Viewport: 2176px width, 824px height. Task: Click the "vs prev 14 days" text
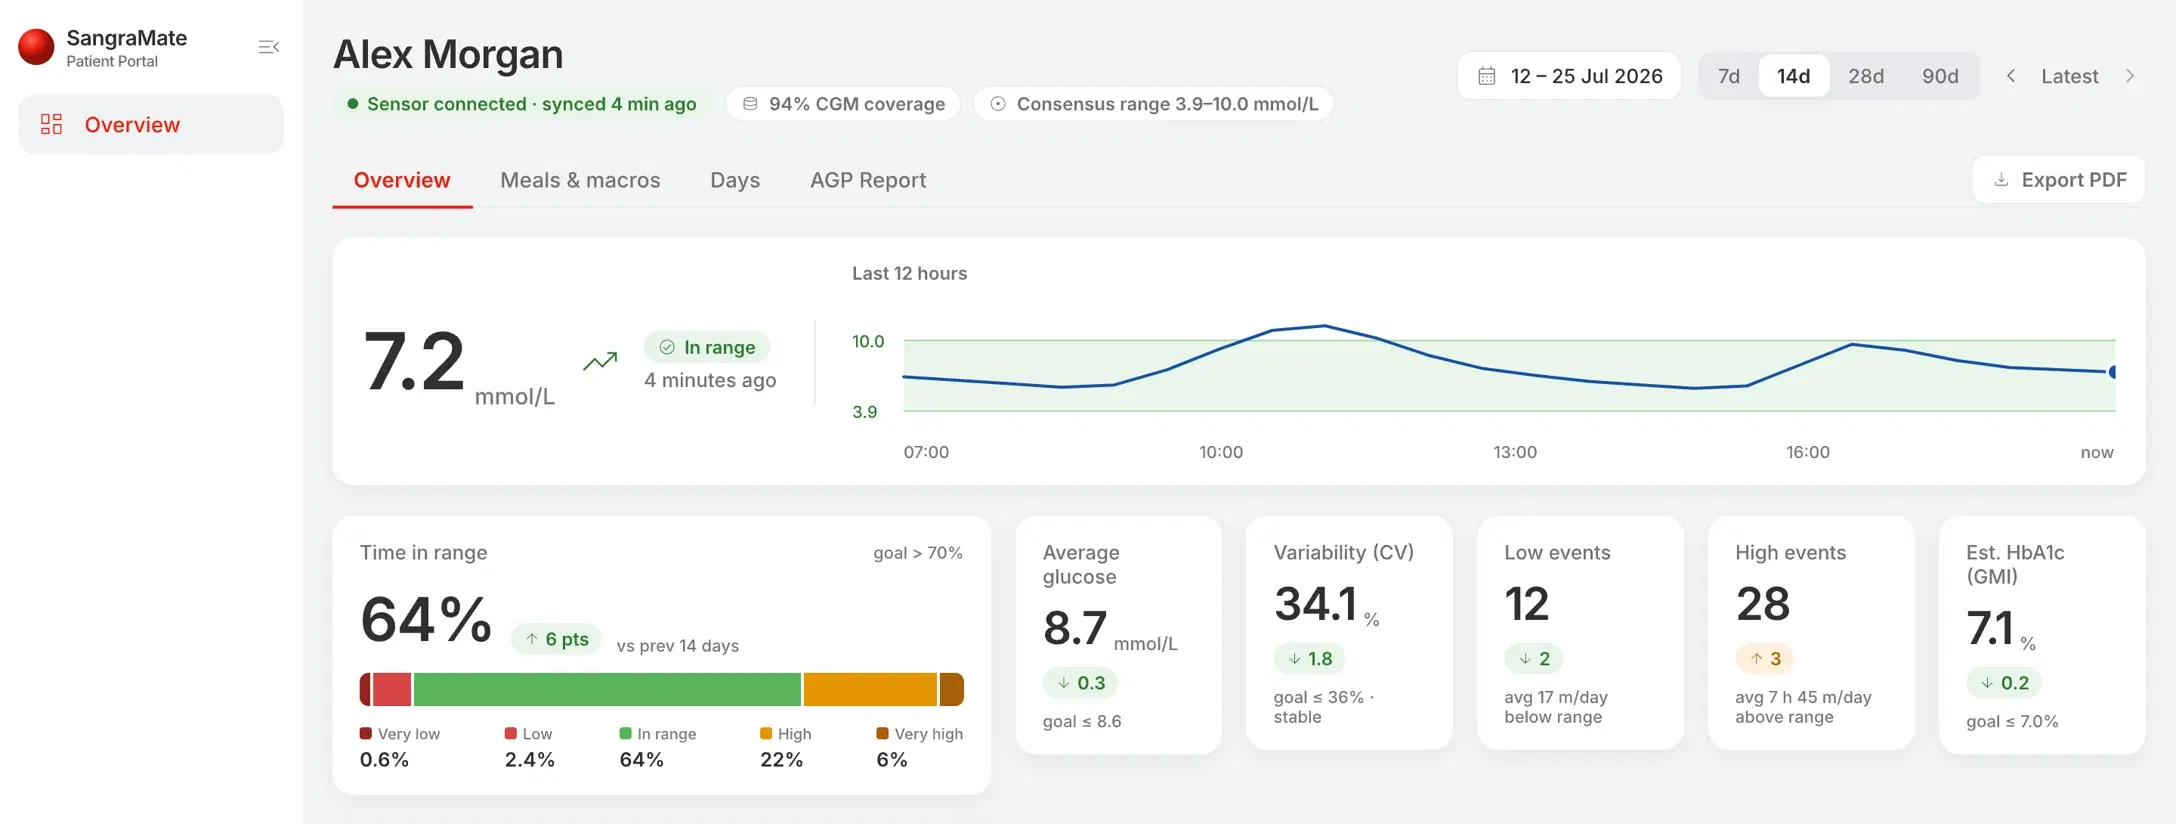pos(678,646)
